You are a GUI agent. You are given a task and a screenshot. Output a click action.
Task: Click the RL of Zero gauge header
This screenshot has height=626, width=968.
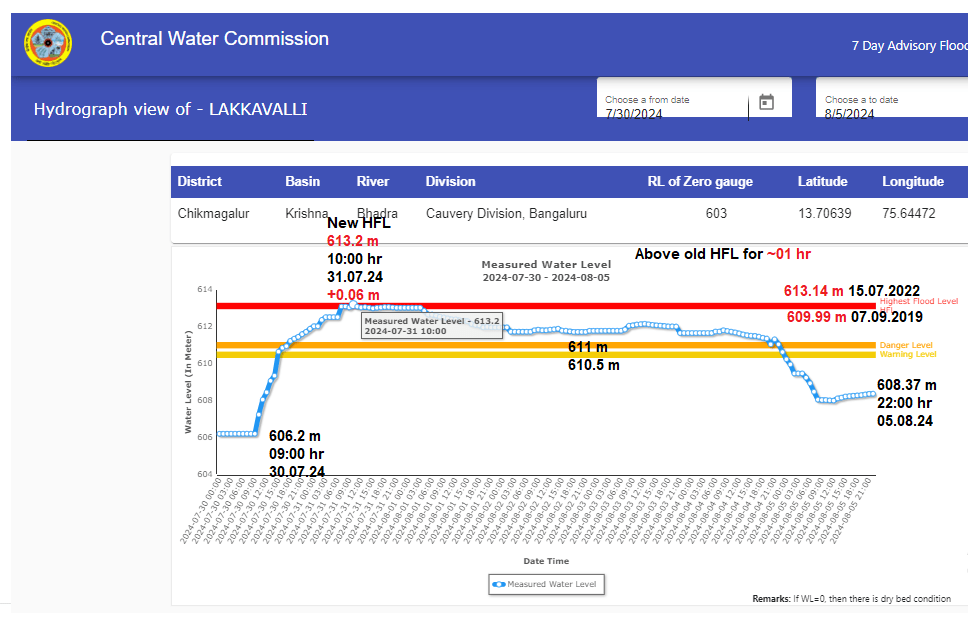(x=700, y=182)
